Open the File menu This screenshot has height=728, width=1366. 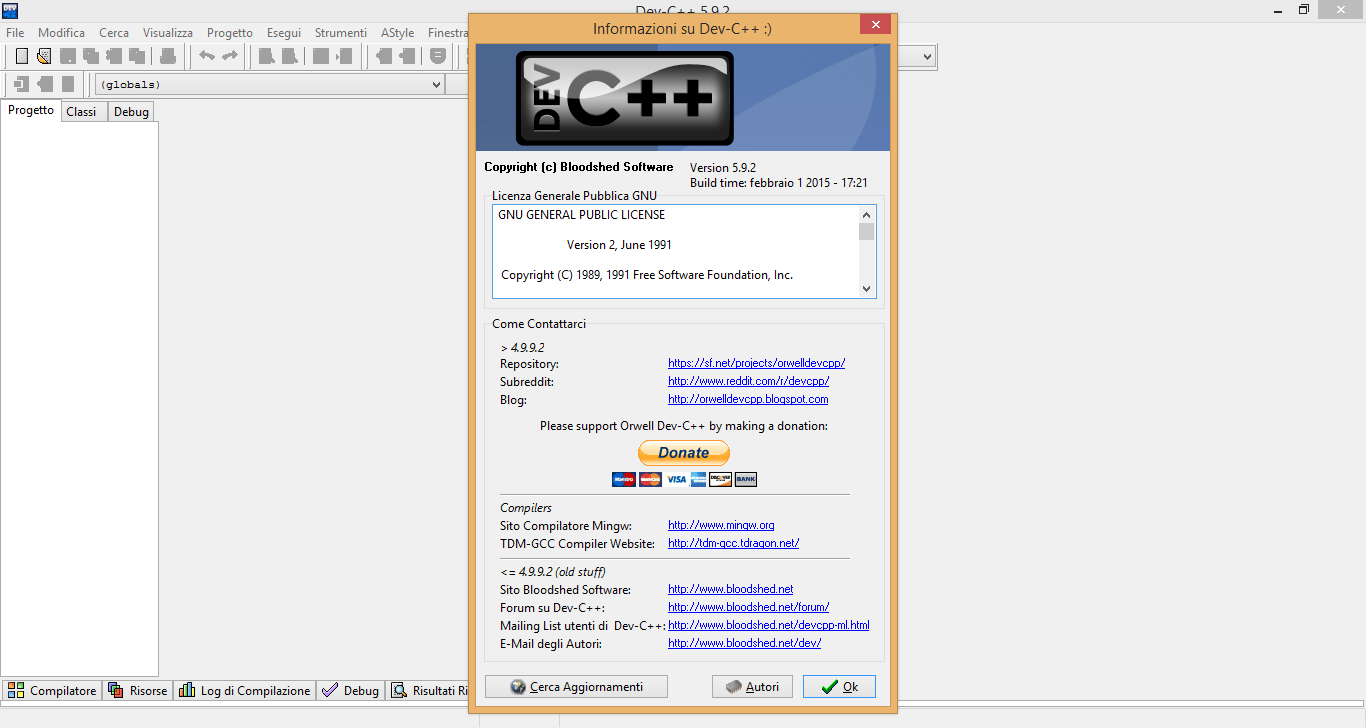click(15, 33)
